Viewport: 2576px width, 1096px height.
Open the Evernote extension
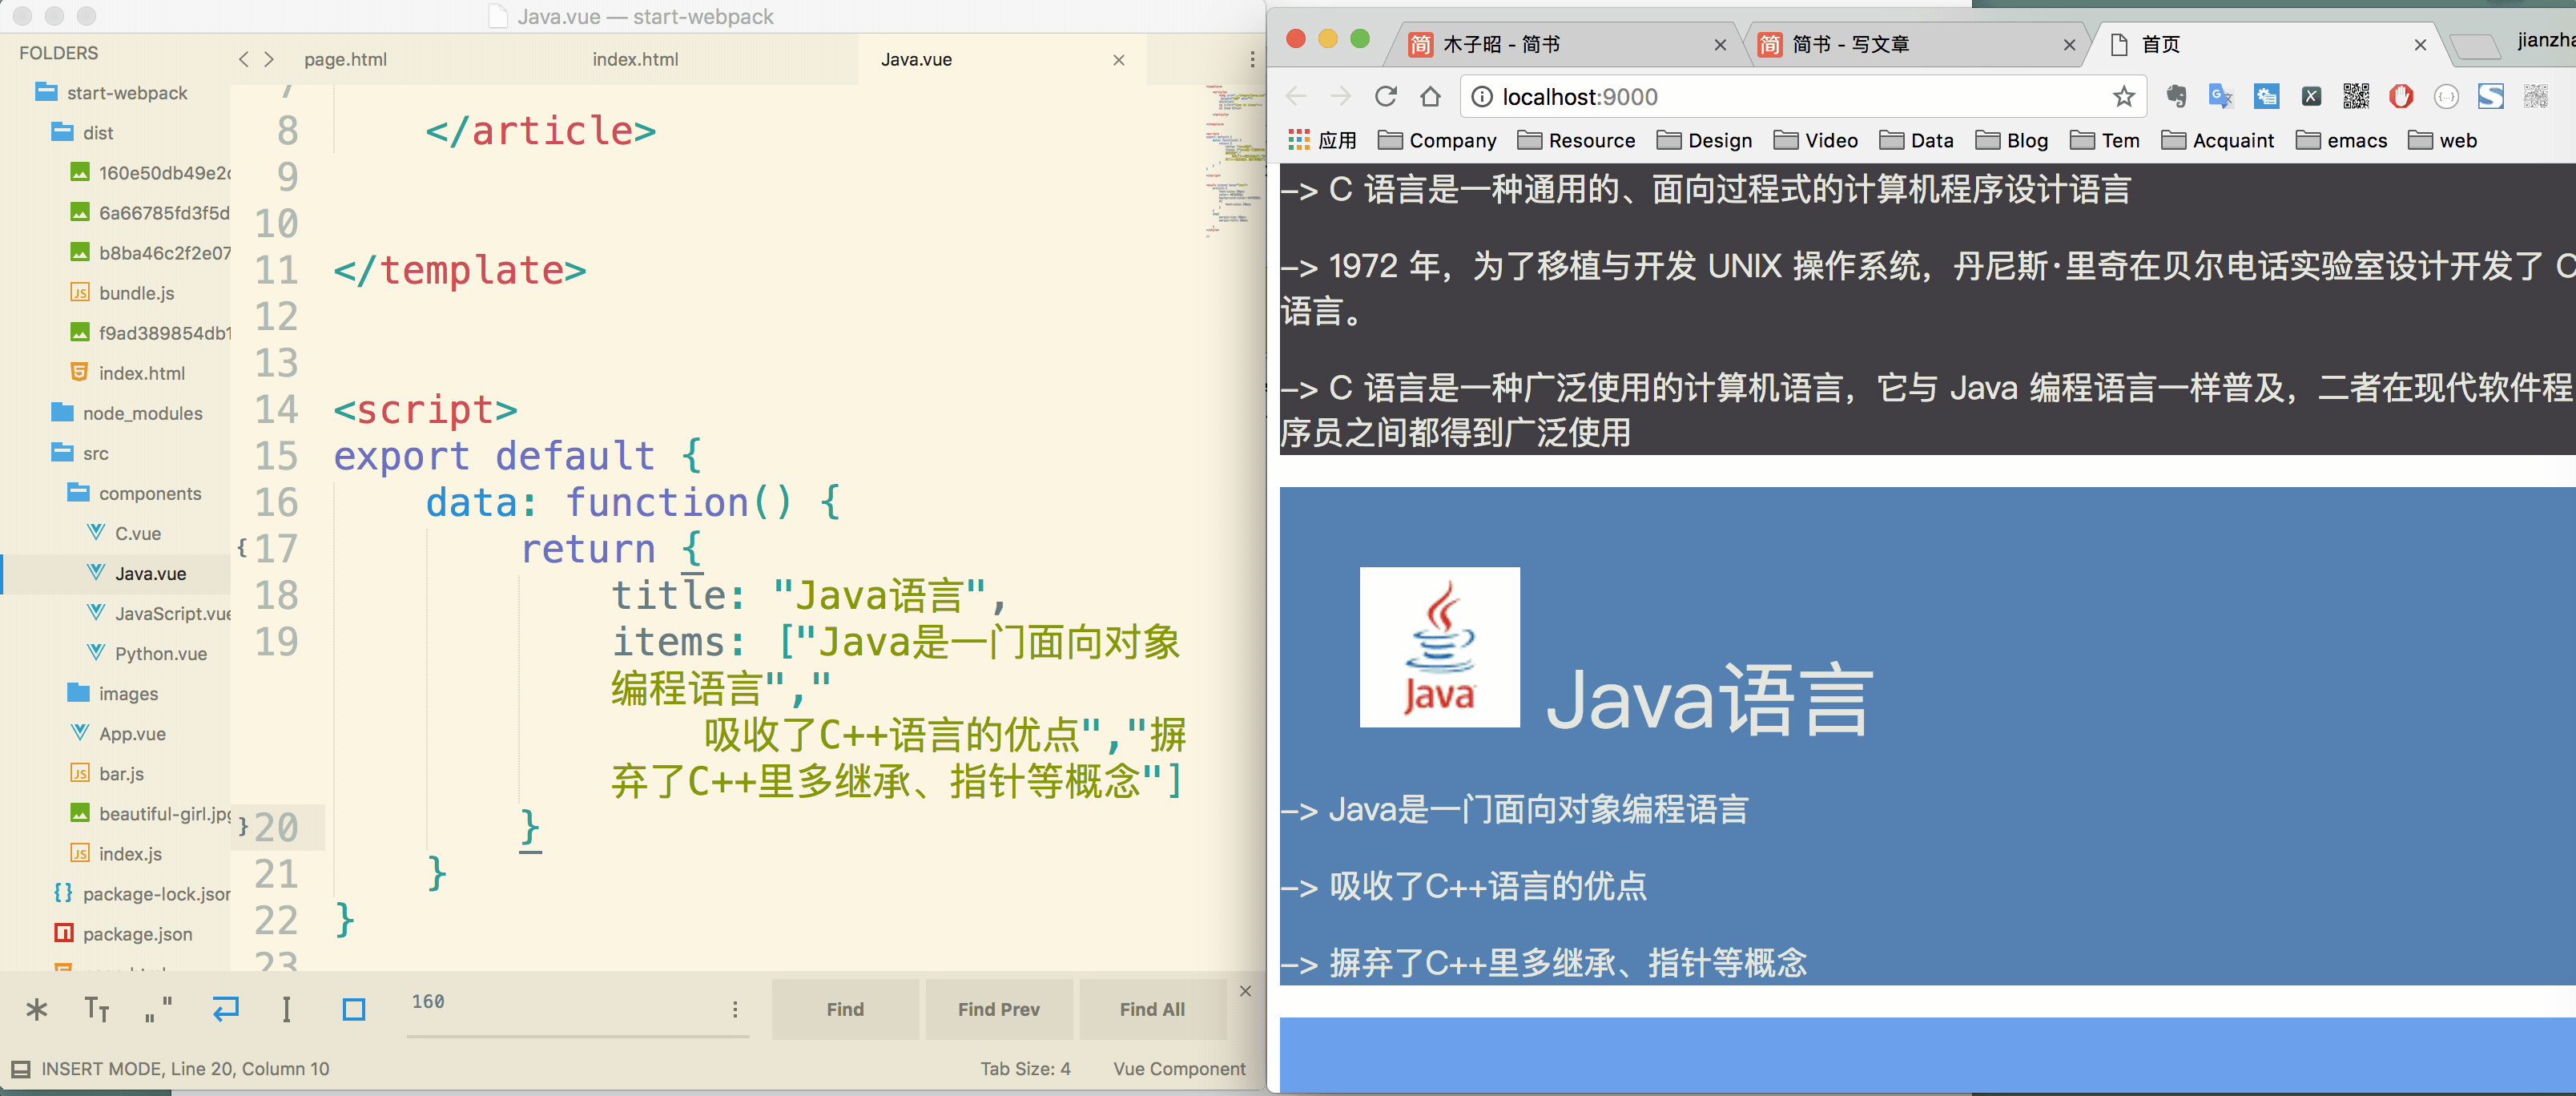[x=2176, y=97]
